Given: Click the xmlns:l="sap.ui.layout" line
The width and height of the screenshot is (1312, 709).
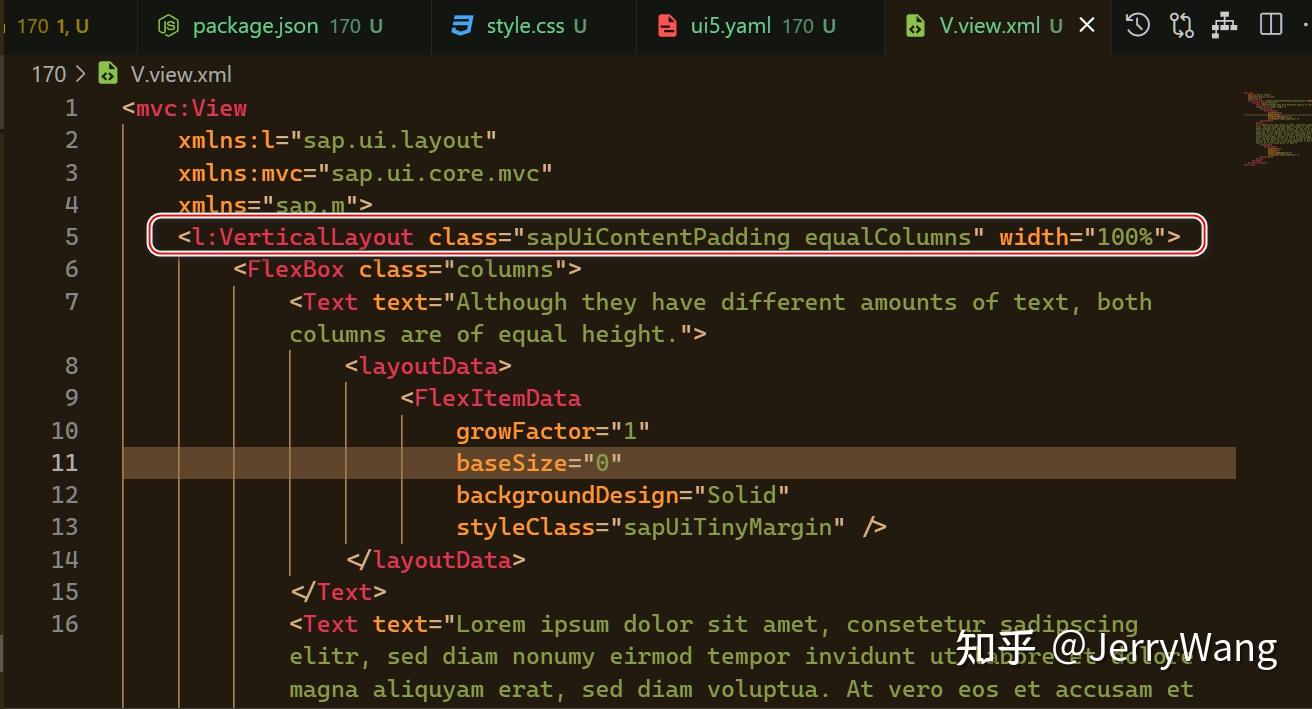Looking at the screenshot, I should coord(337,140).
